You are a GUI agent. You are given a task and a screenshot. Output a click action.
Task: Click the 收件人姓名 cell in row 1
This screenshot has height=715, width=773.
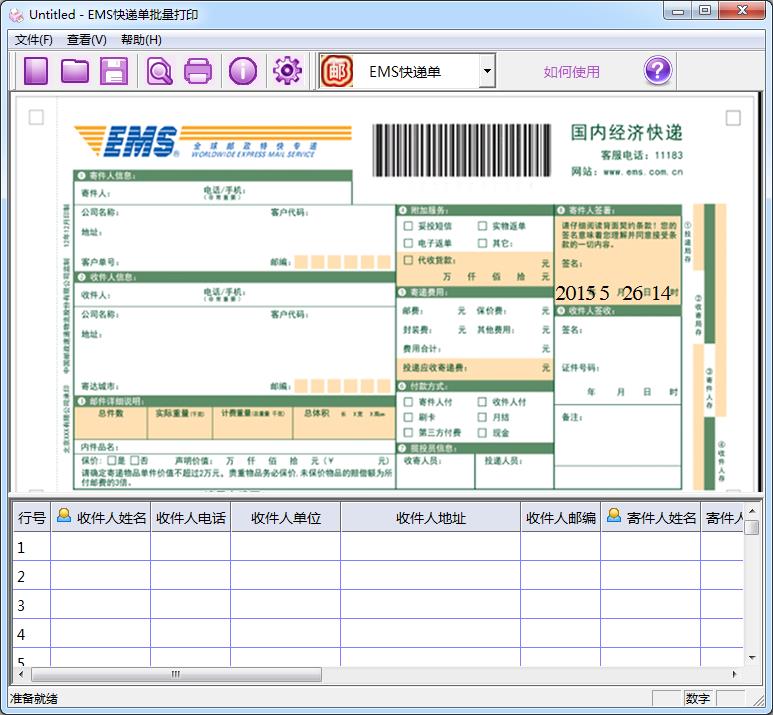coord(101,547)
